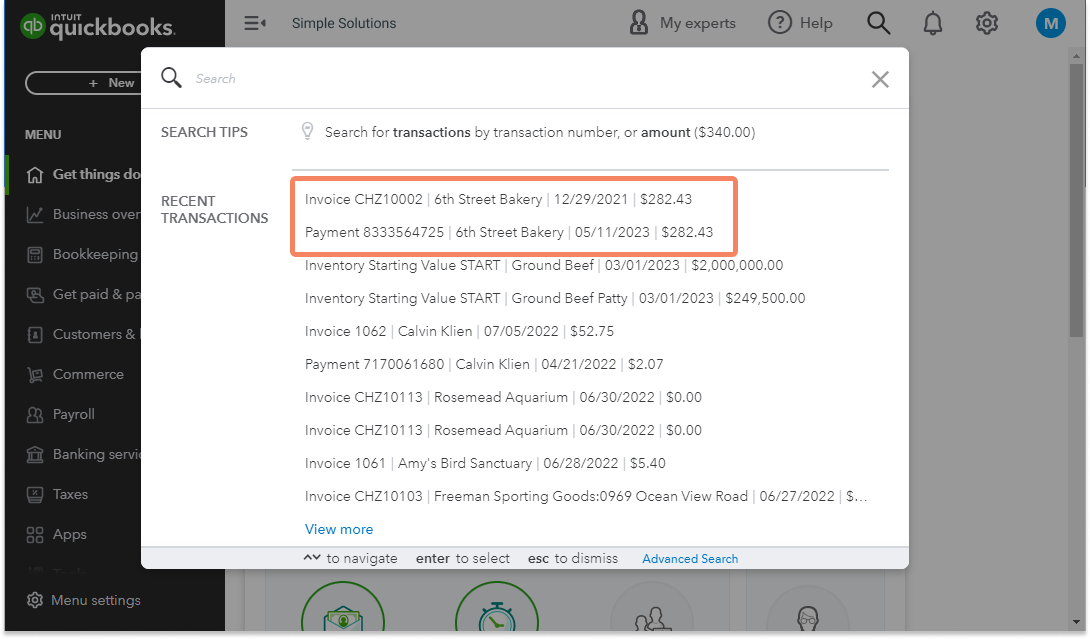Close the search panel
The image size is (1090, 639).
tap(880, 79)
